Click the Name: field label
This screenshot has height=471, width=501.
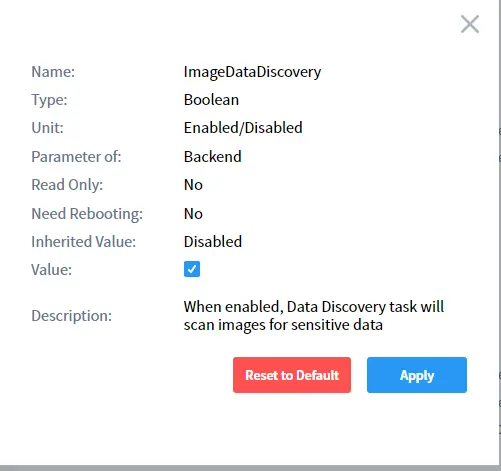(x=53, y=72)
